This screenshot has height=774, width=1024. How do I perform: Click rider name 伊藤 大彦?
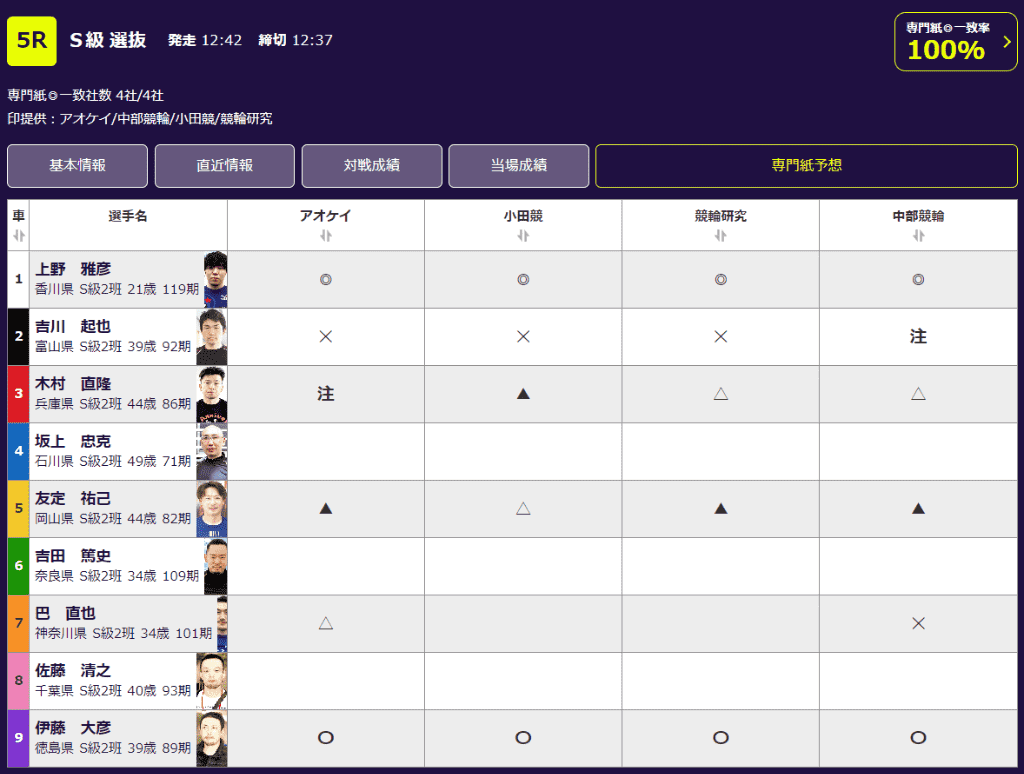[73, 728]
